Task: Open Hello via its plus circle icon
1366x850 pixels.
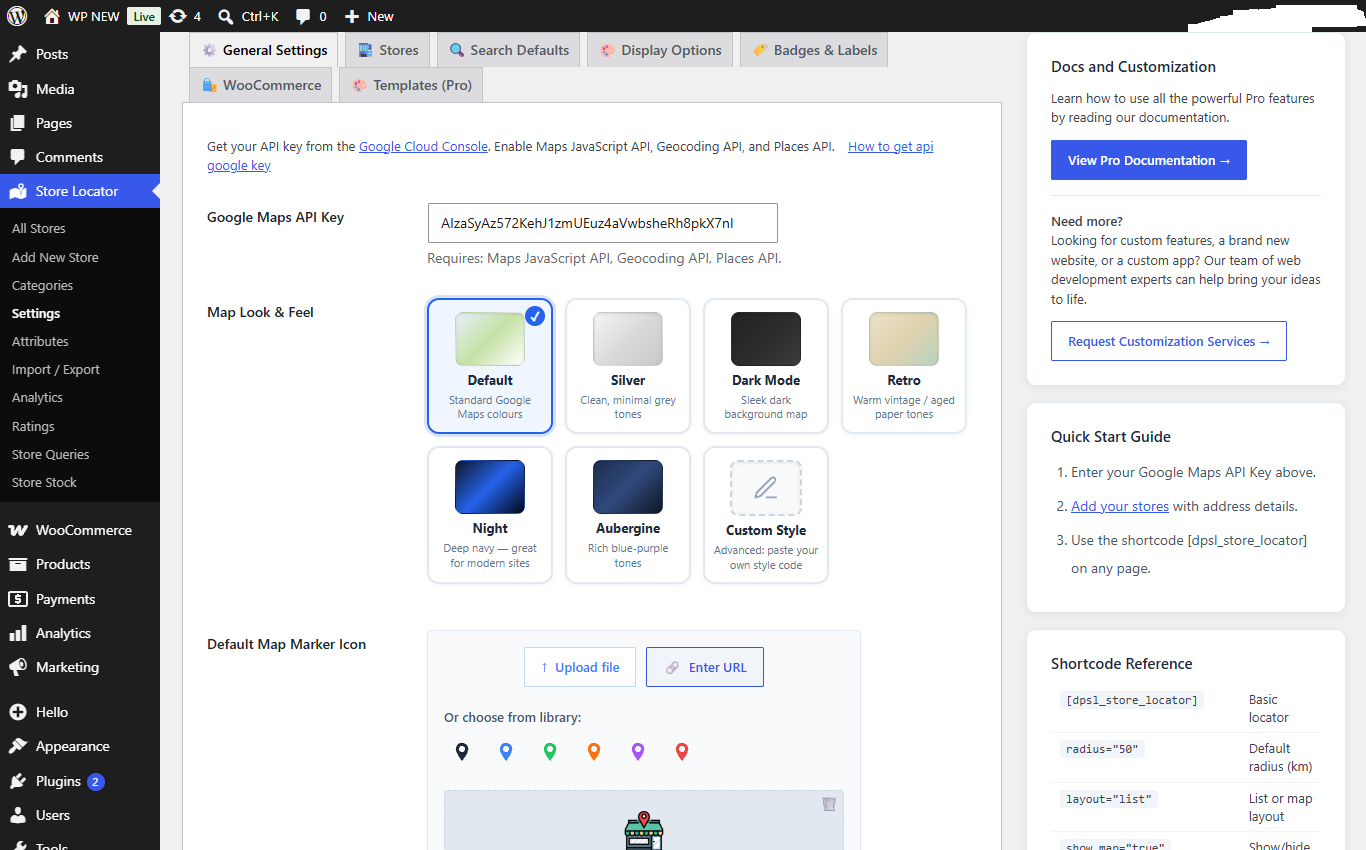Action: 18,712
